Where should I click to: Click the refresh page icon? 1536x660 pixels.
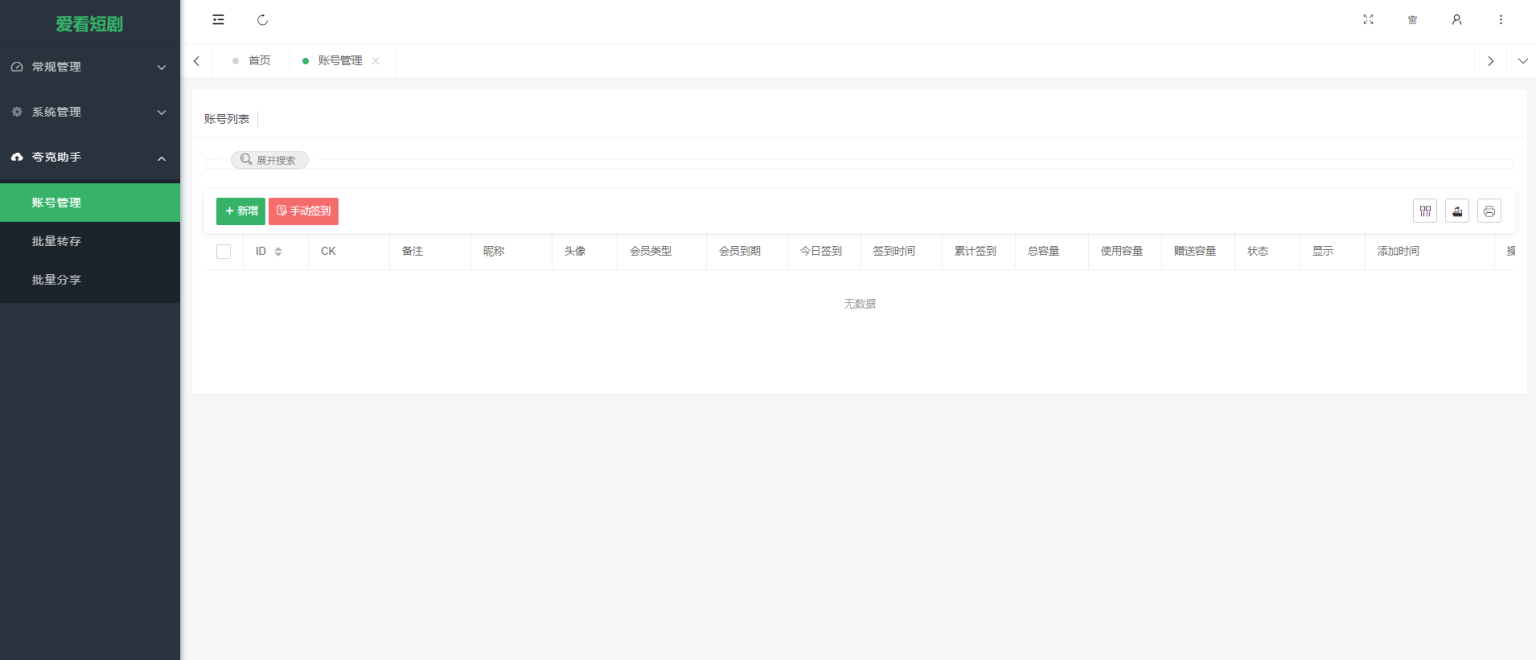pyautogui.click(x=263, y=20)
